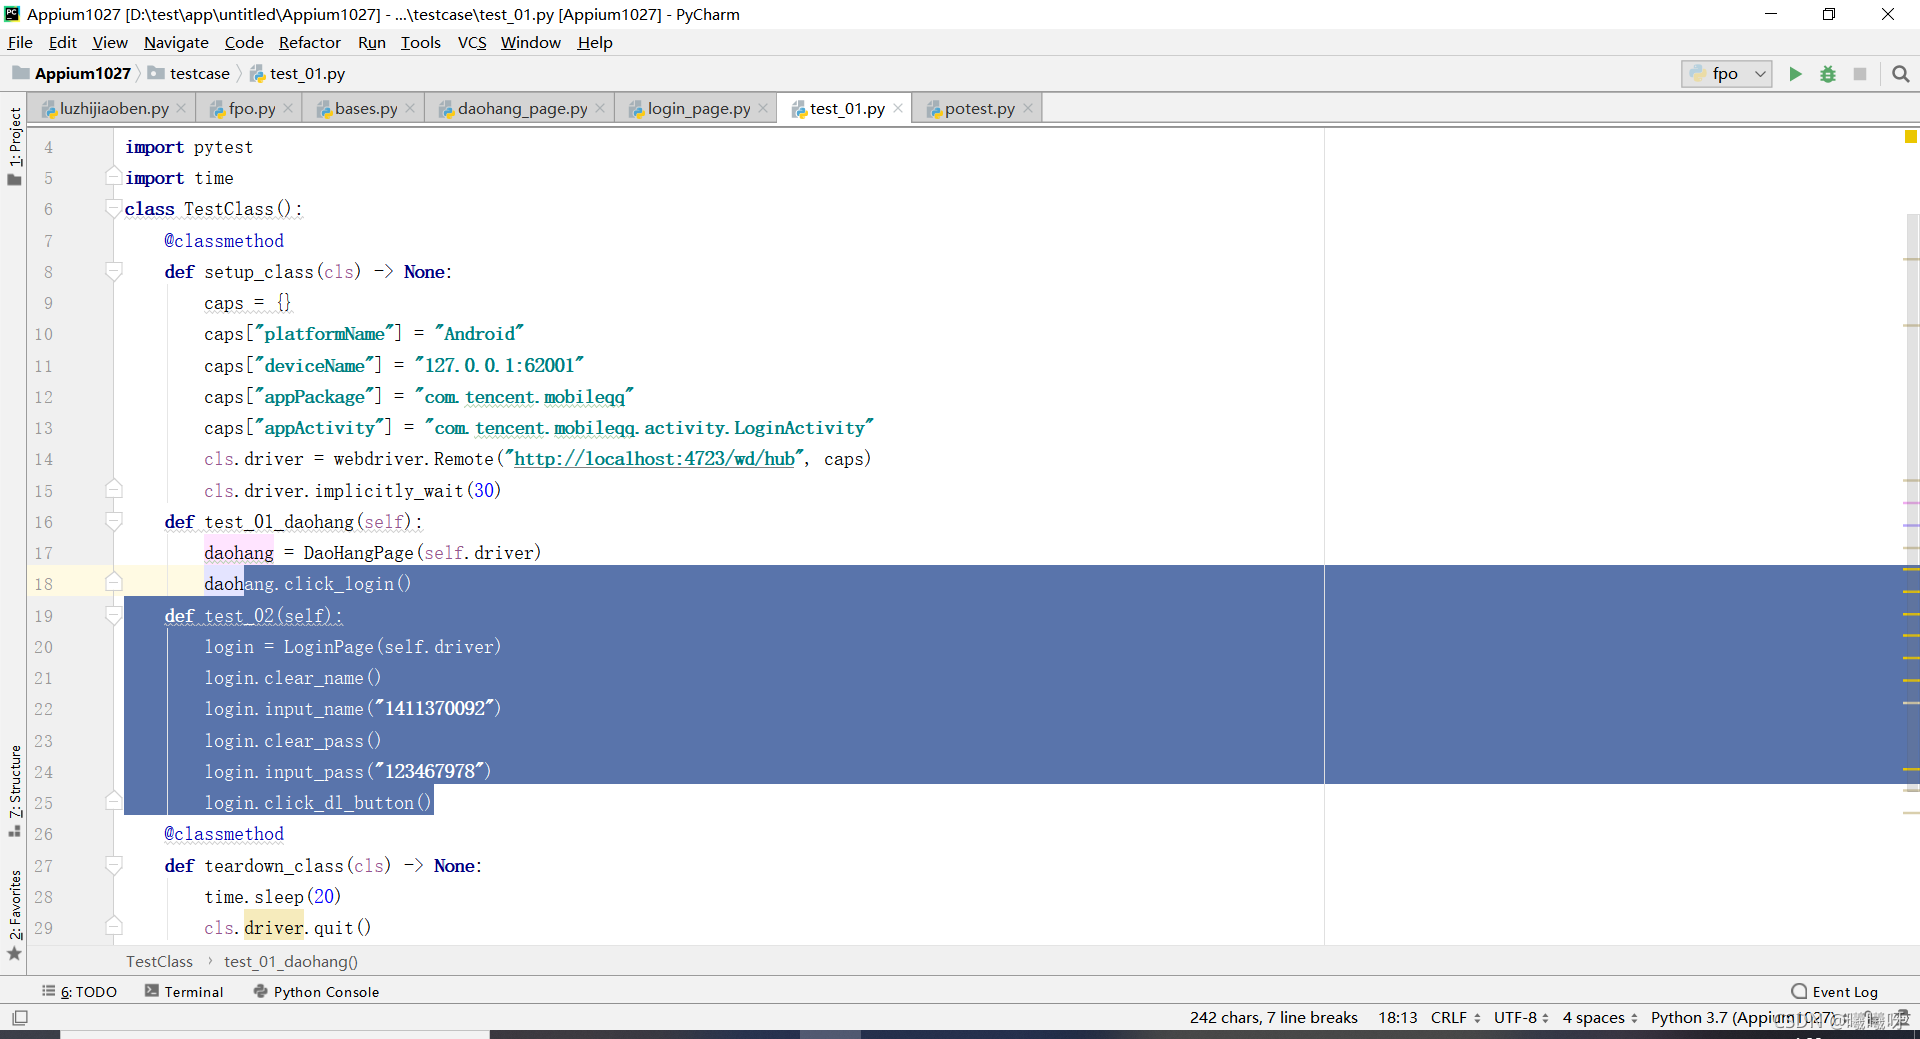Close the test_01.py tab

pos(898,108)
